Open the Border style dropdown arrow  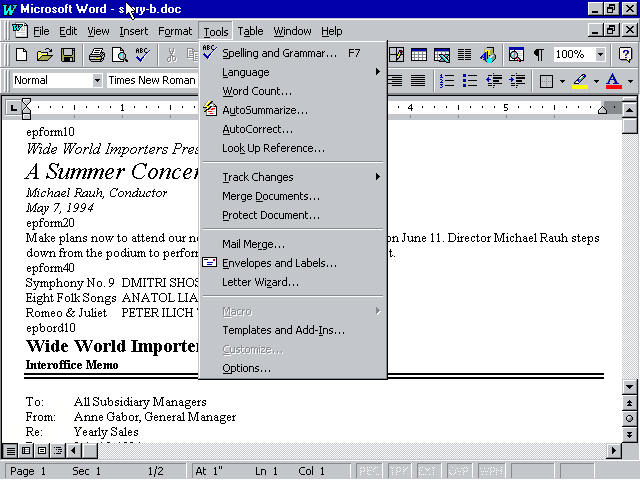[562, 81]
